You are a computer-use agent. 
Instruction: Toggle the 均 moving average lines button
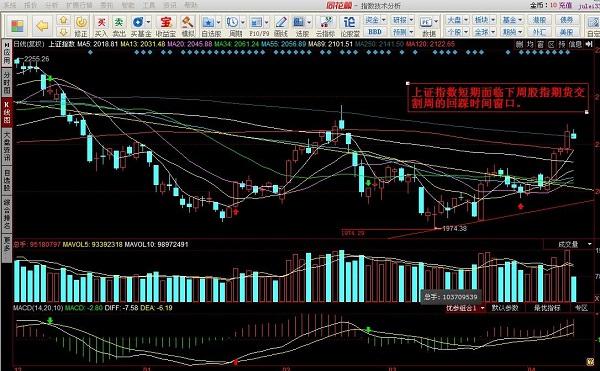coord(530,45)
